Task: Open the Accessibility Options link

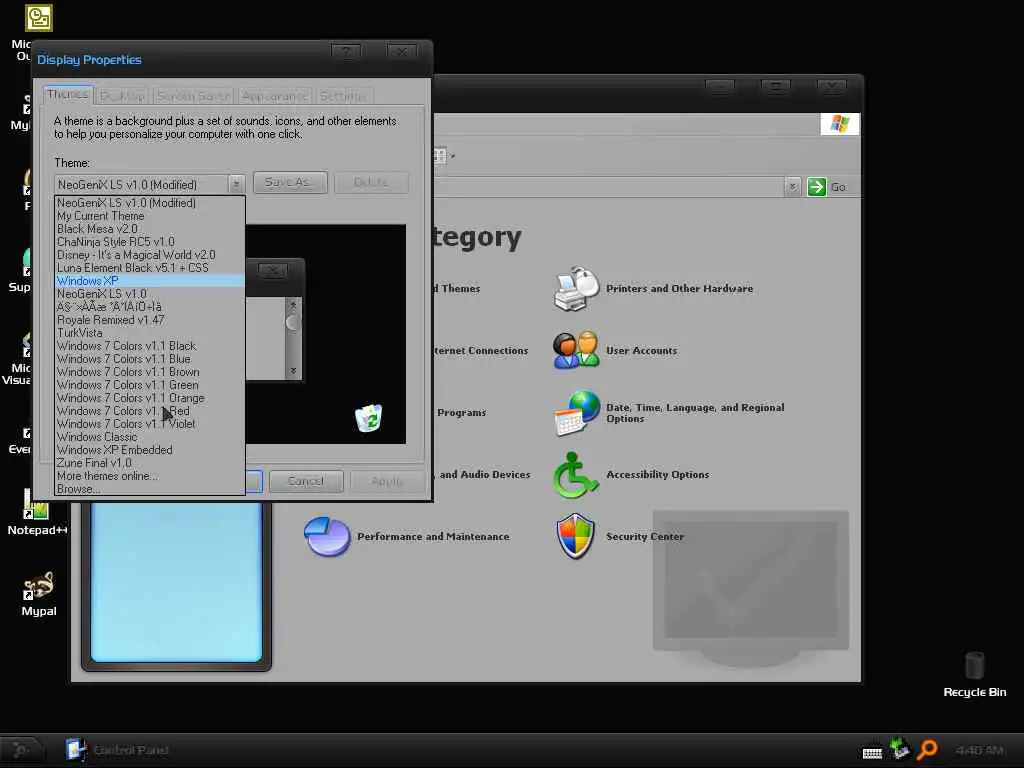Action: click(657, 475)
